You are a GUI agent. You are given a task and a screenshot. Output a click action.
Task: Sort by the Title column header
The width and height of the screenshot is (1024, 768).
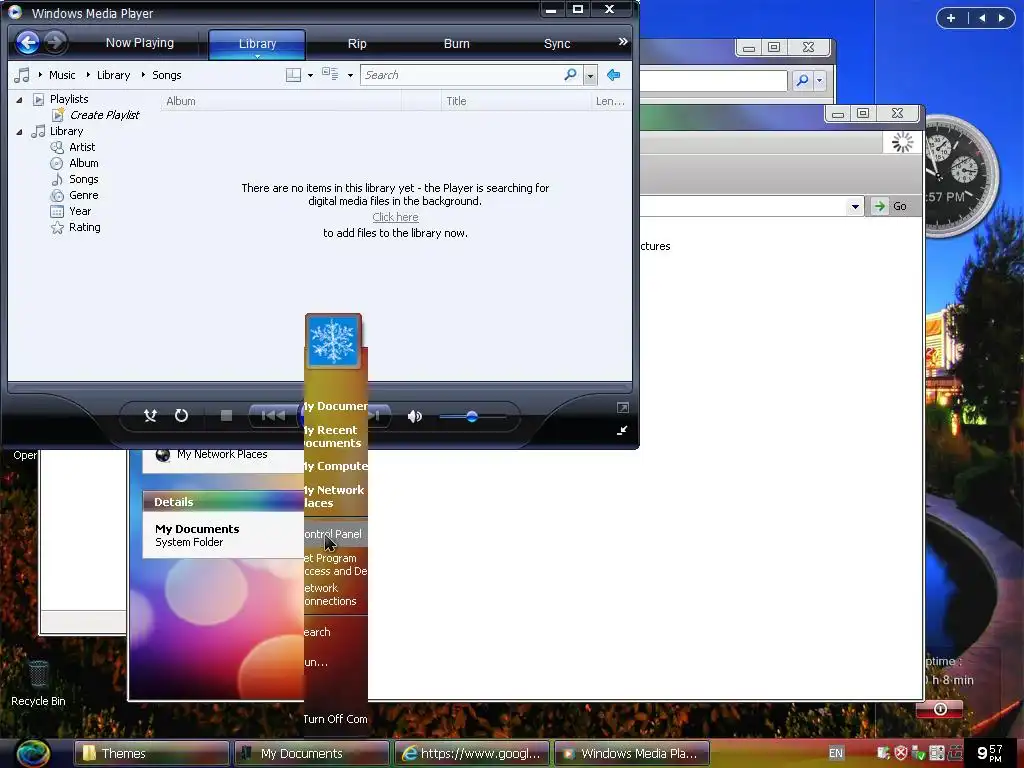(x=515, y=101)
